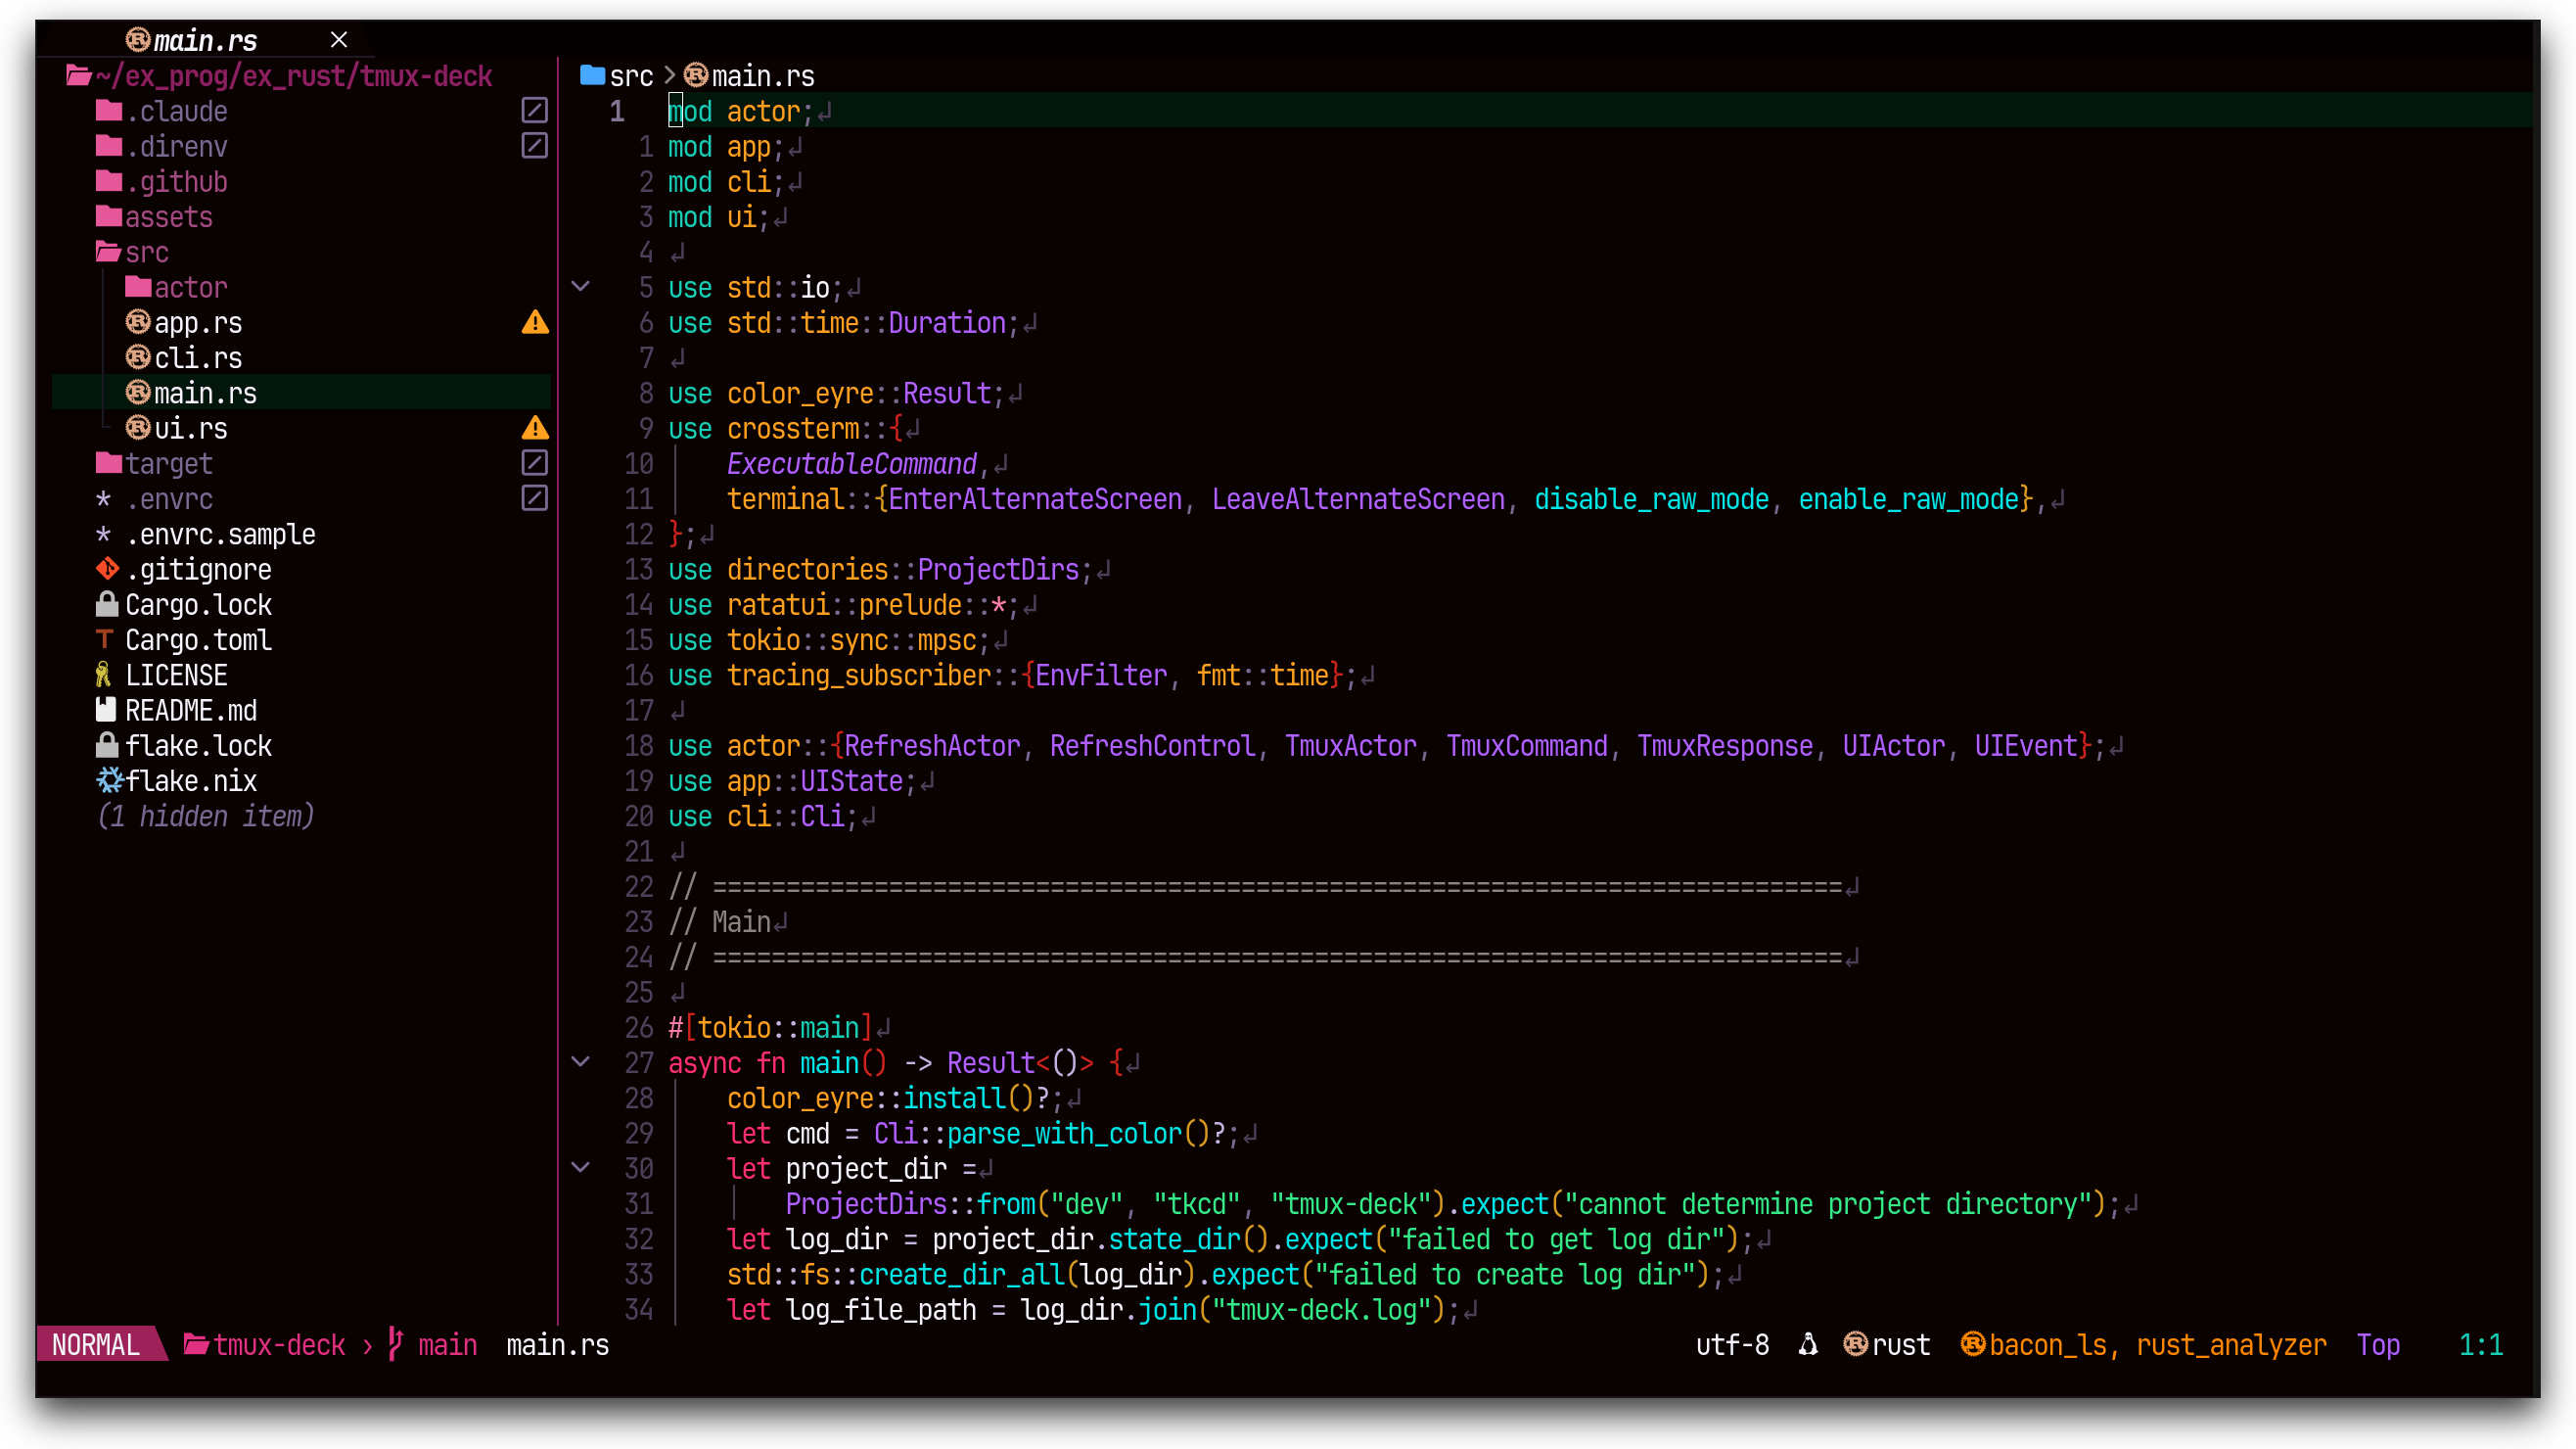Click the lock icon beside Cargo.lock
The image size is (2576, 1449).
pyautogui.click(x=107, y=604)
